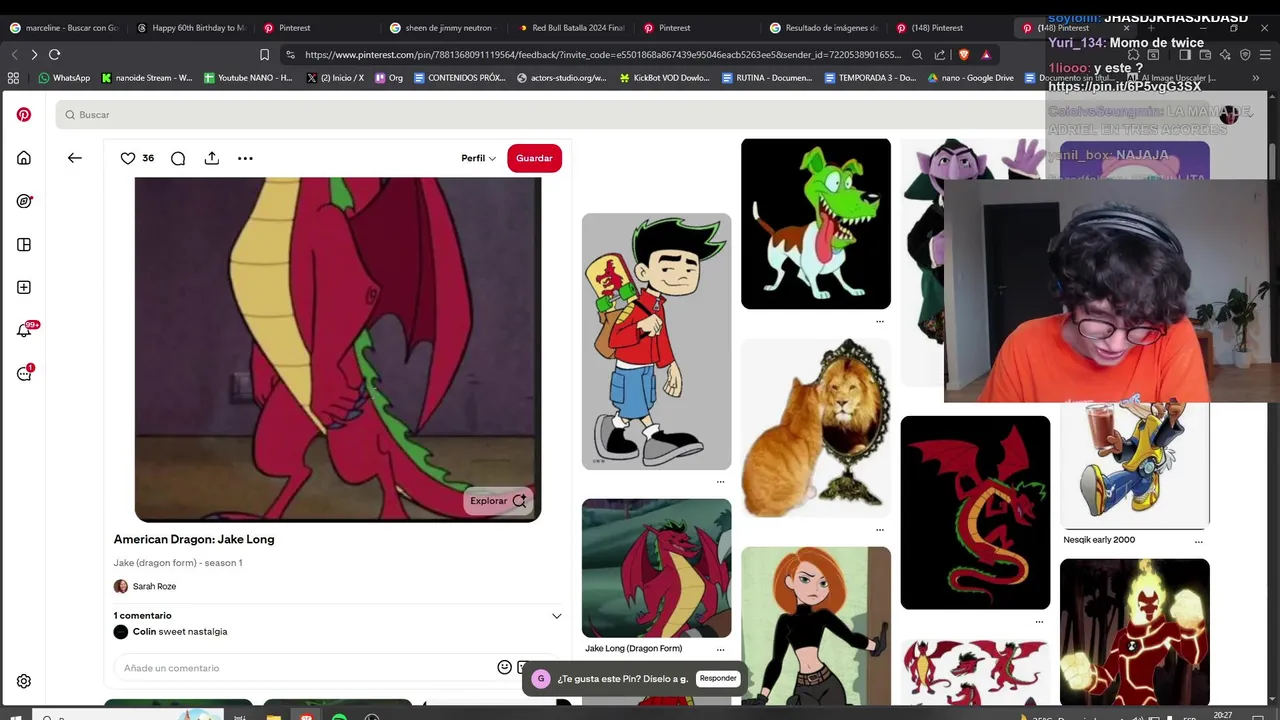The width and height of the screenshot is (1280, 720).
Task: Open the Heatblast Ben 10 pin
Action: click(x=1134, y=632)
